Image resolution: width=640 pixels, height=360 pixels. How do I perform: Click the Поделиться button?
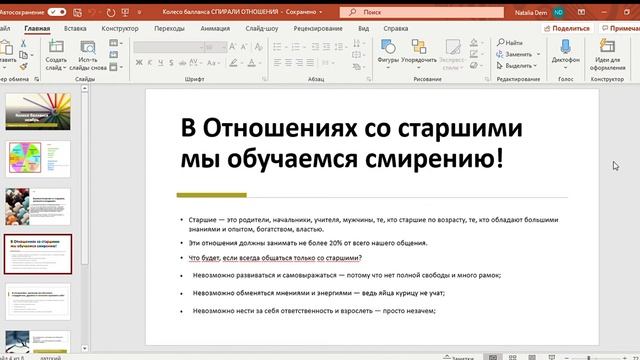tap(567, 28)
